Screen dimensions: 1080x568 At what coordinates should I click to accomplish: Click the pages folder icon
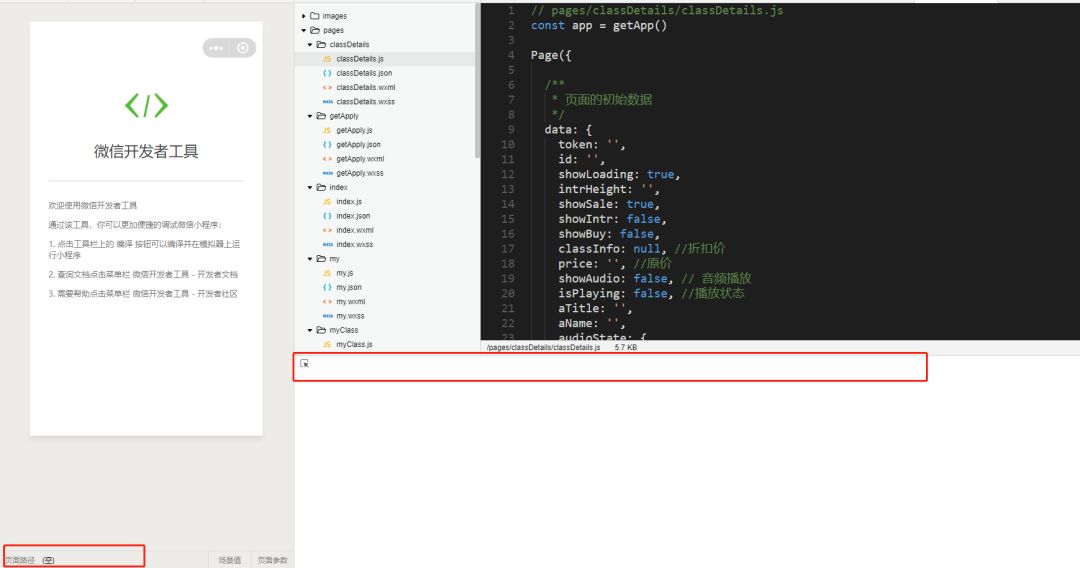coord(315,30)
